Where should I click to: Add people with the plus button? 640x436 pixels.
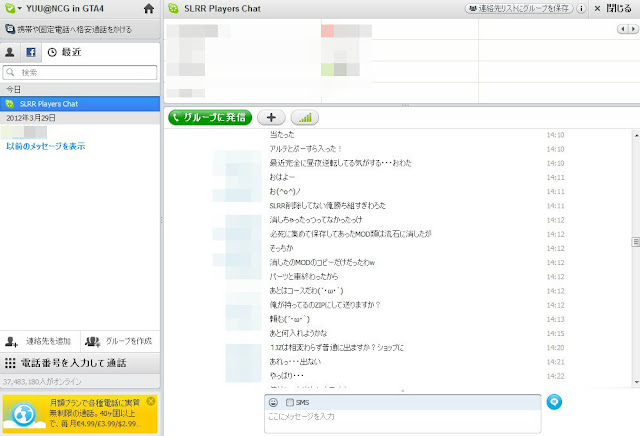(271, 118)
